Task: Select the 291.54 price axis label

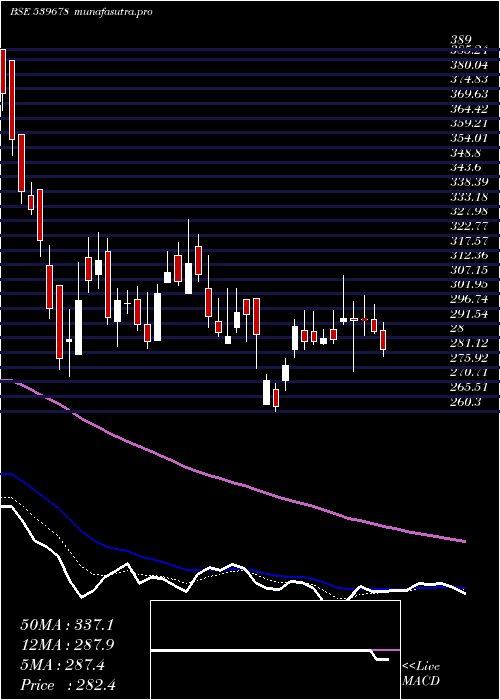Action: click(x=469, y=314)
